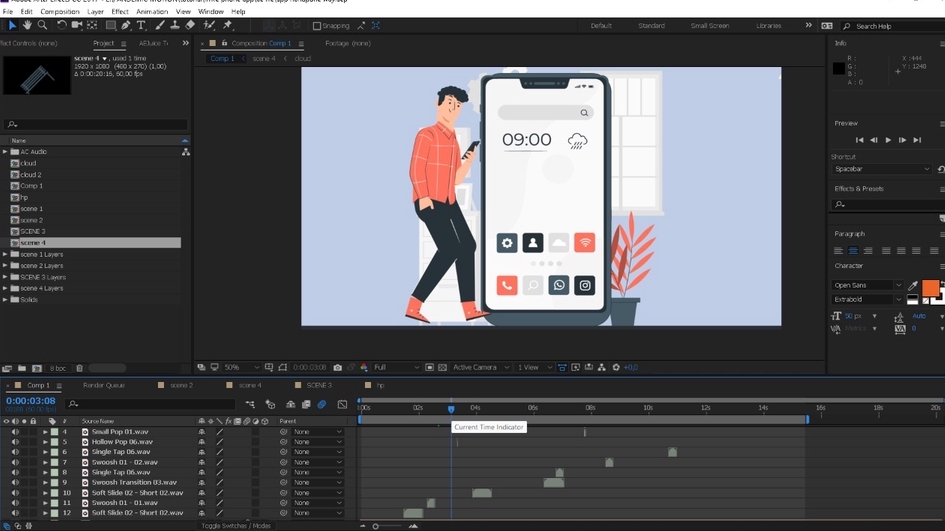This screenshot has width=945, height=531.
Task: Select the Small Screen workspace
Action: 710,26
